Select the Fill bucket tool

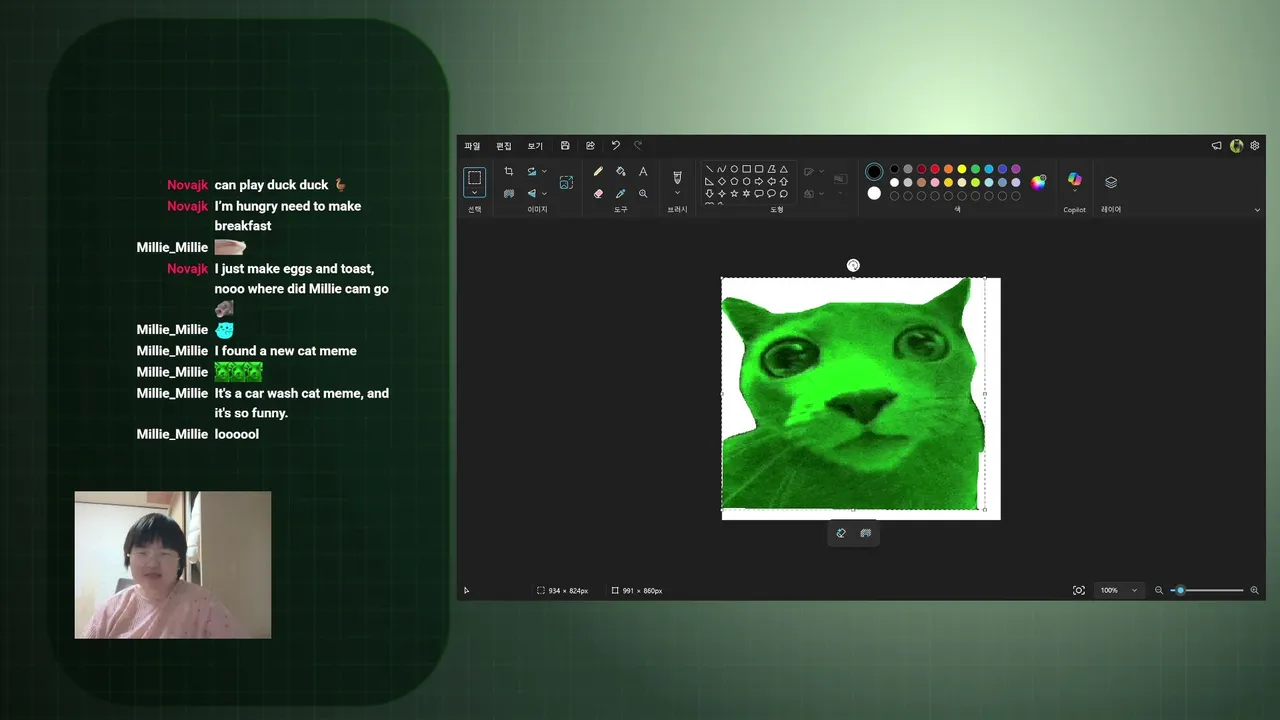[x=620, y=172]
